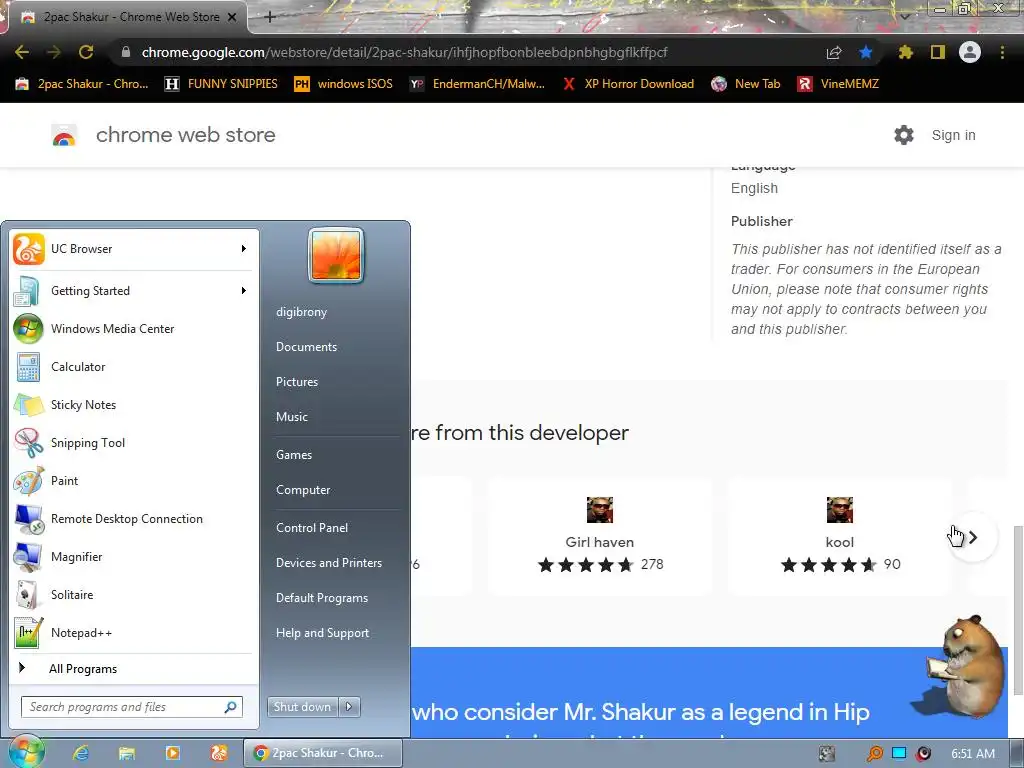
Task: Open Notepad++ from Start menu
Action: [133, 632]
